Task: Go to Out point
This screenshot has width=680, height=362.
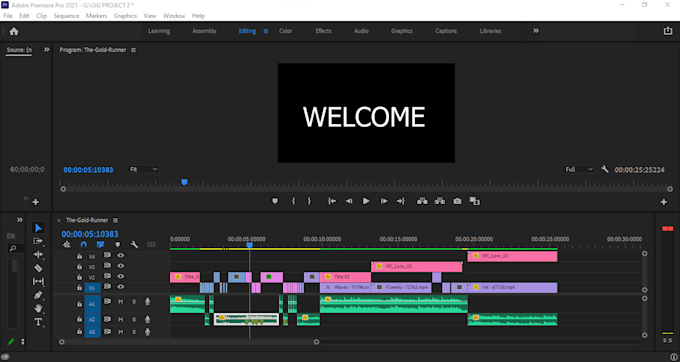Action: 401,201
